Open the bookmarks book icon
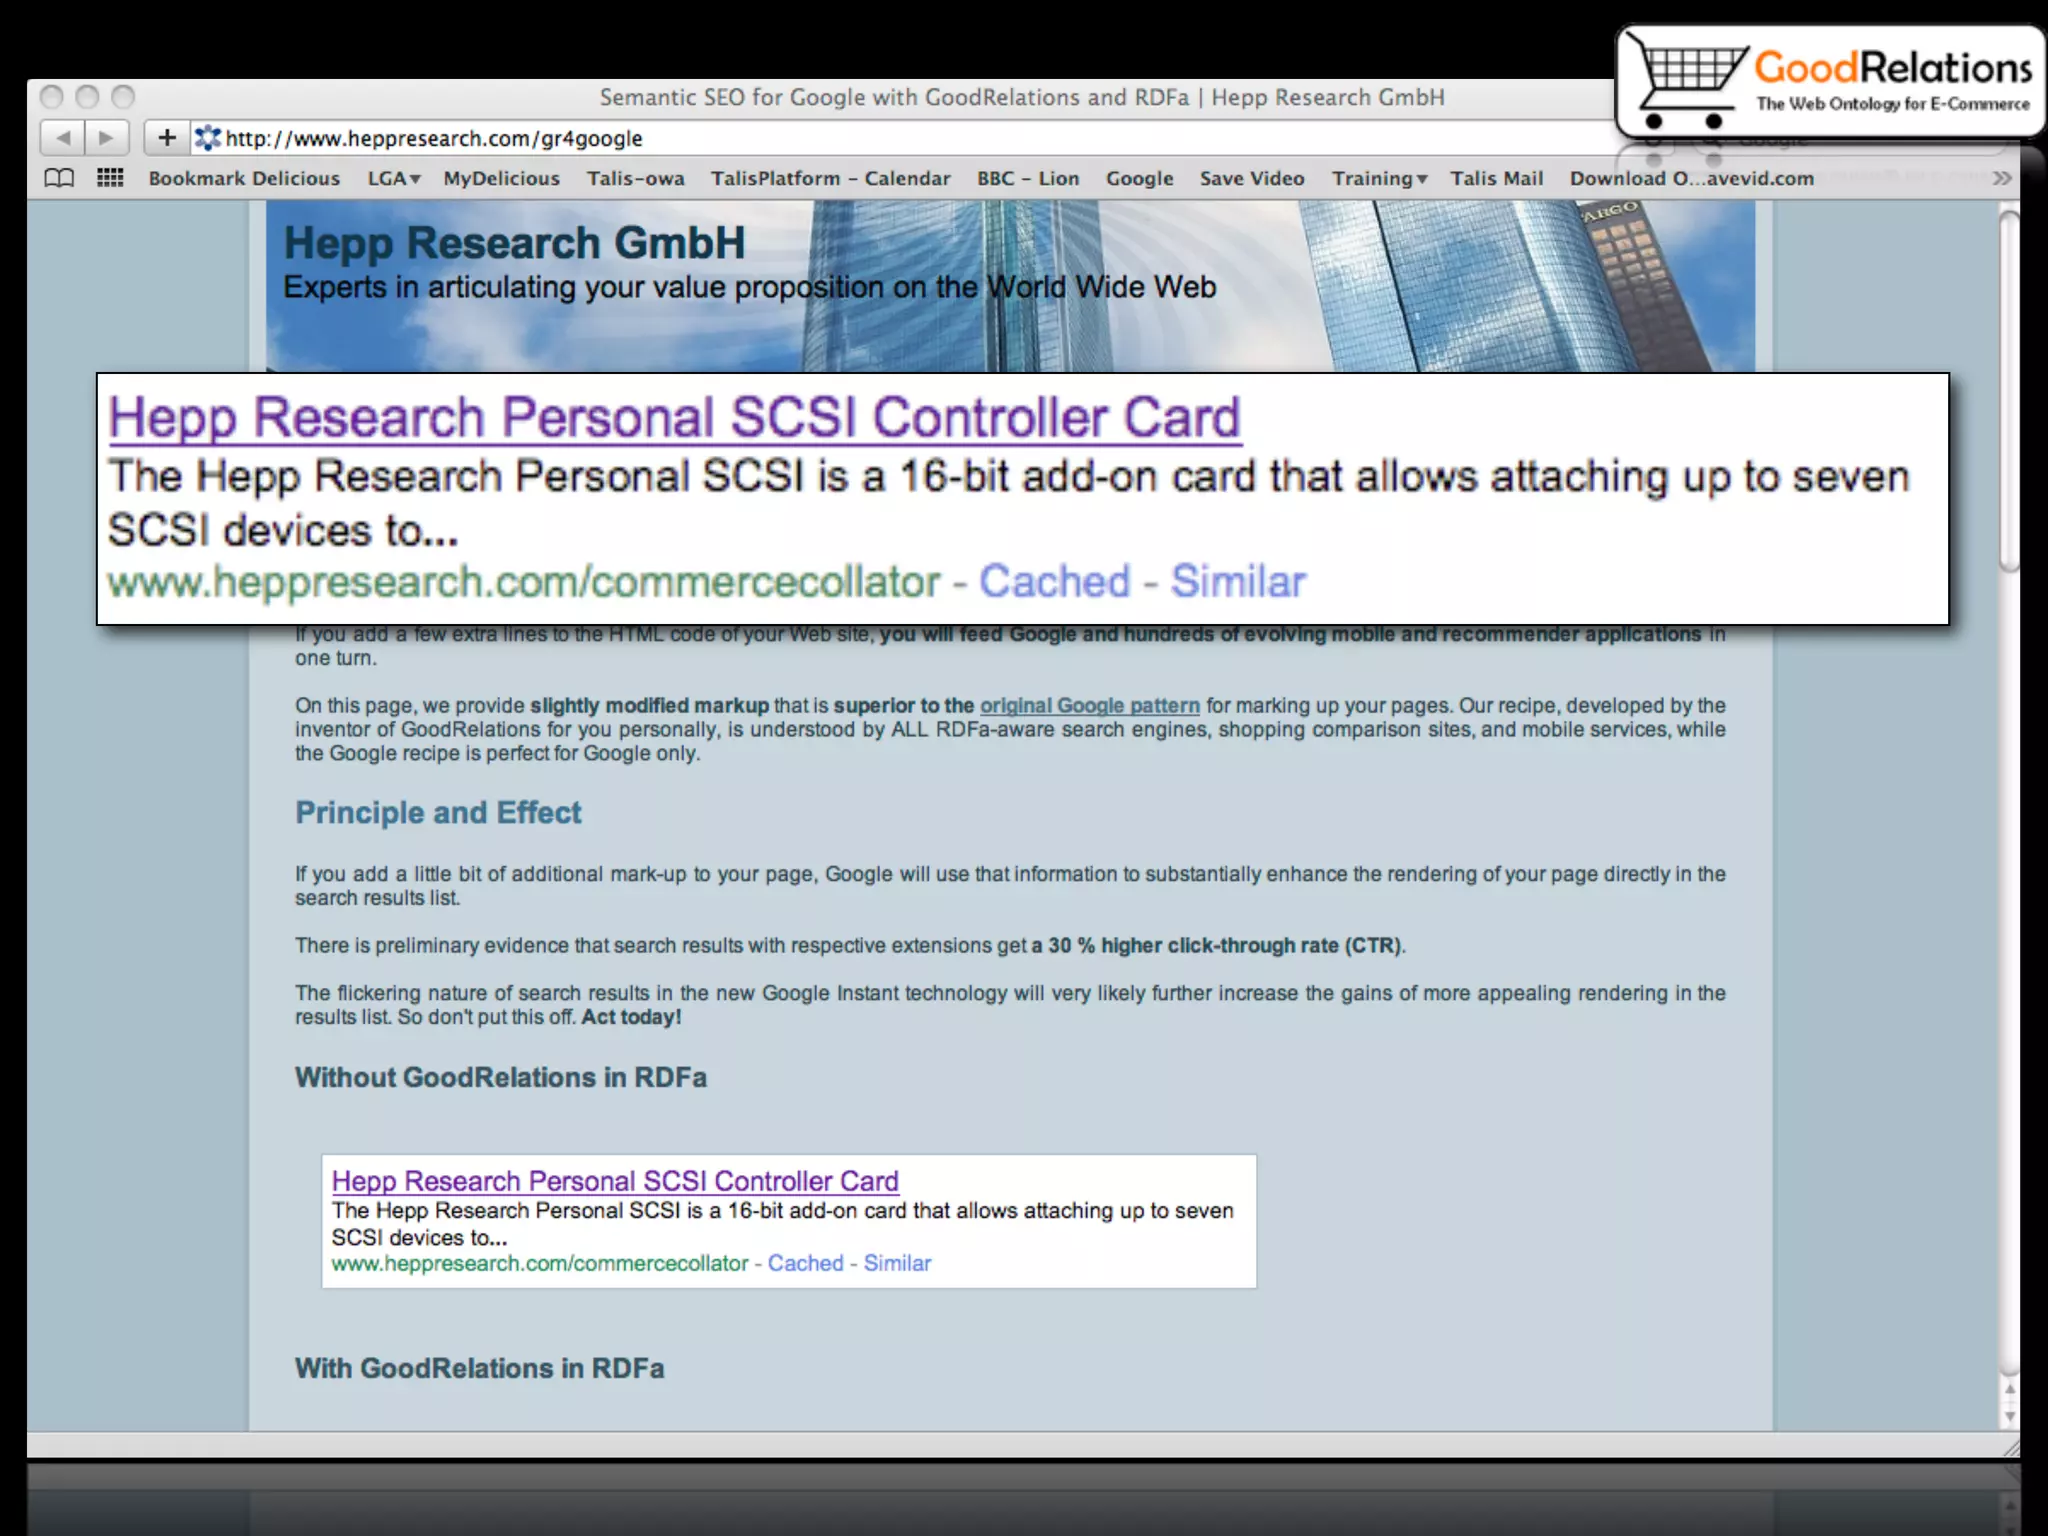Screen dimensions: 2048x1536 click(x=59, y=178)
